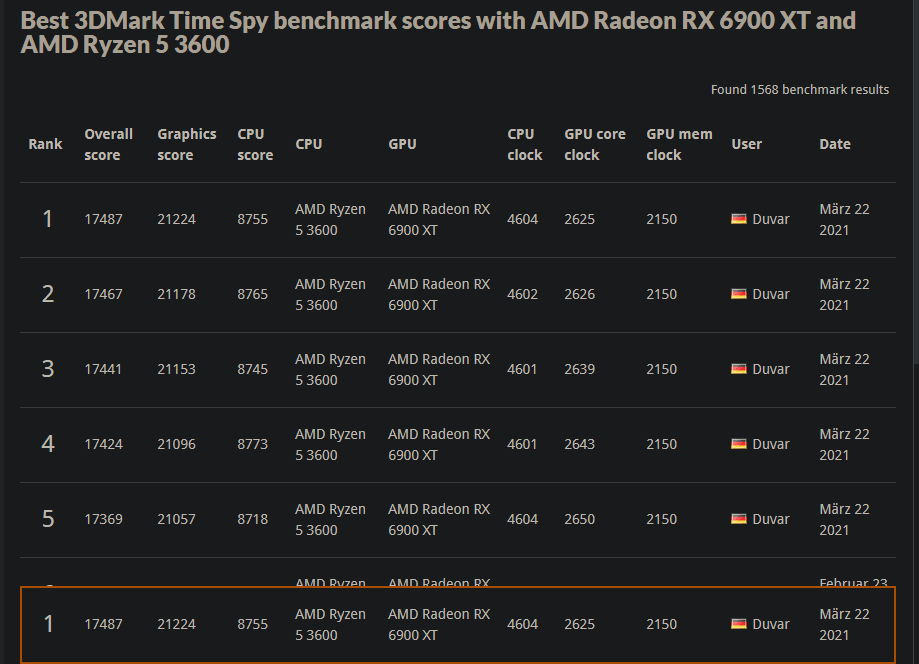Viewport: 919px width, 664px height.
Task: Click the German flag in rank 4 row
Action: (738, 444)
